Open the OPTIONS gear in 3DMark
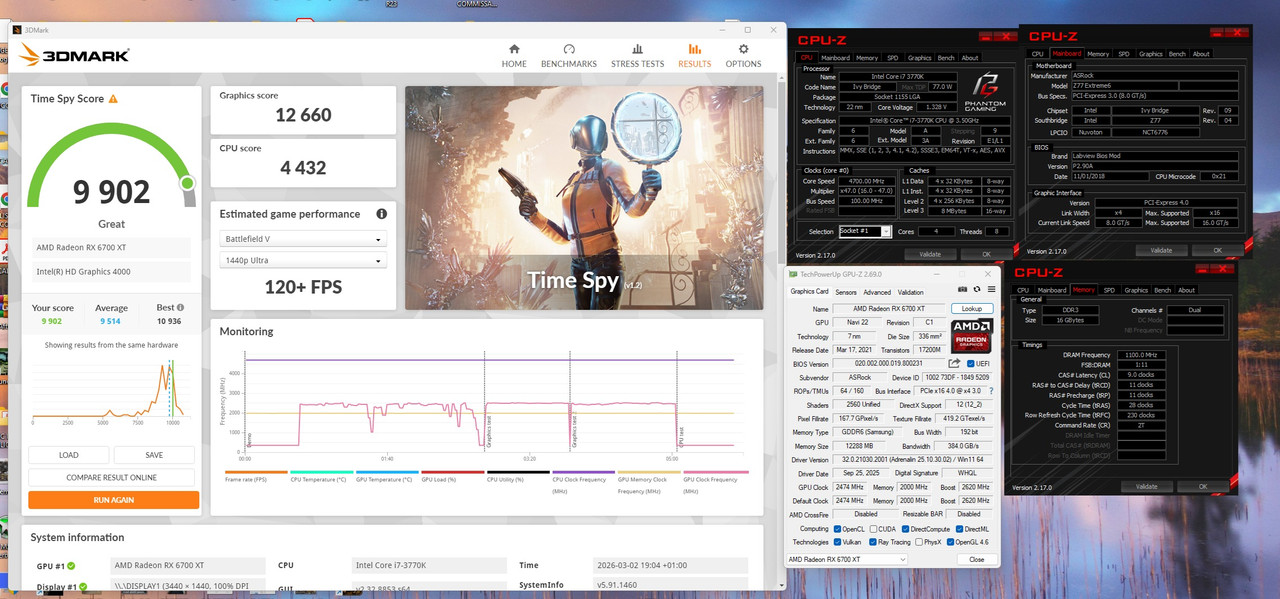The height and width of the screenshot is (599, 1280). coord(743,56)
